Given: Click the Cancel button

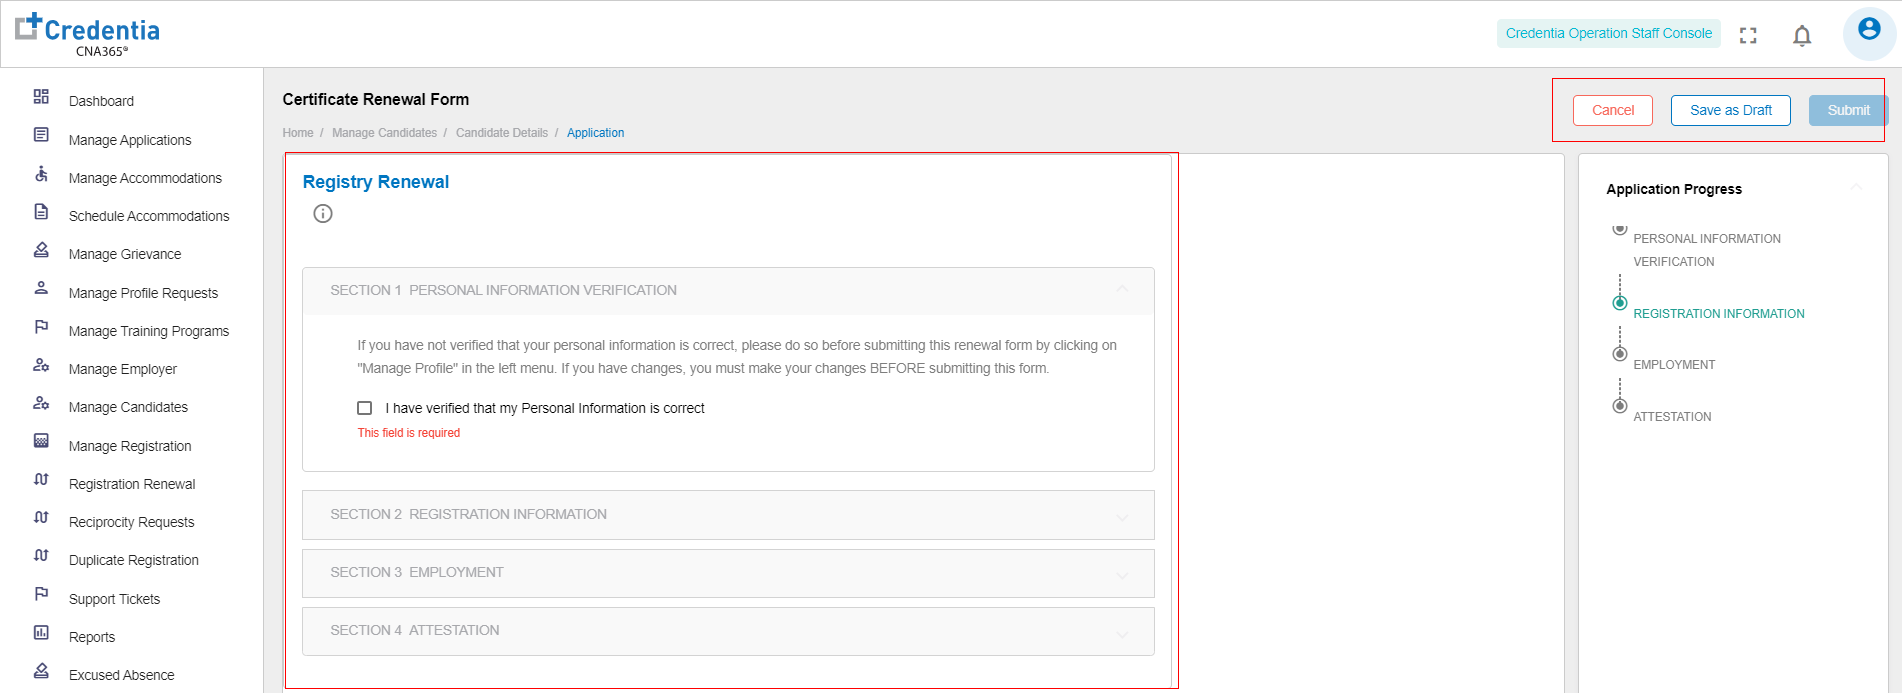Looking at the screenshot, I should pyautogui.click(x=1613, y=110).
